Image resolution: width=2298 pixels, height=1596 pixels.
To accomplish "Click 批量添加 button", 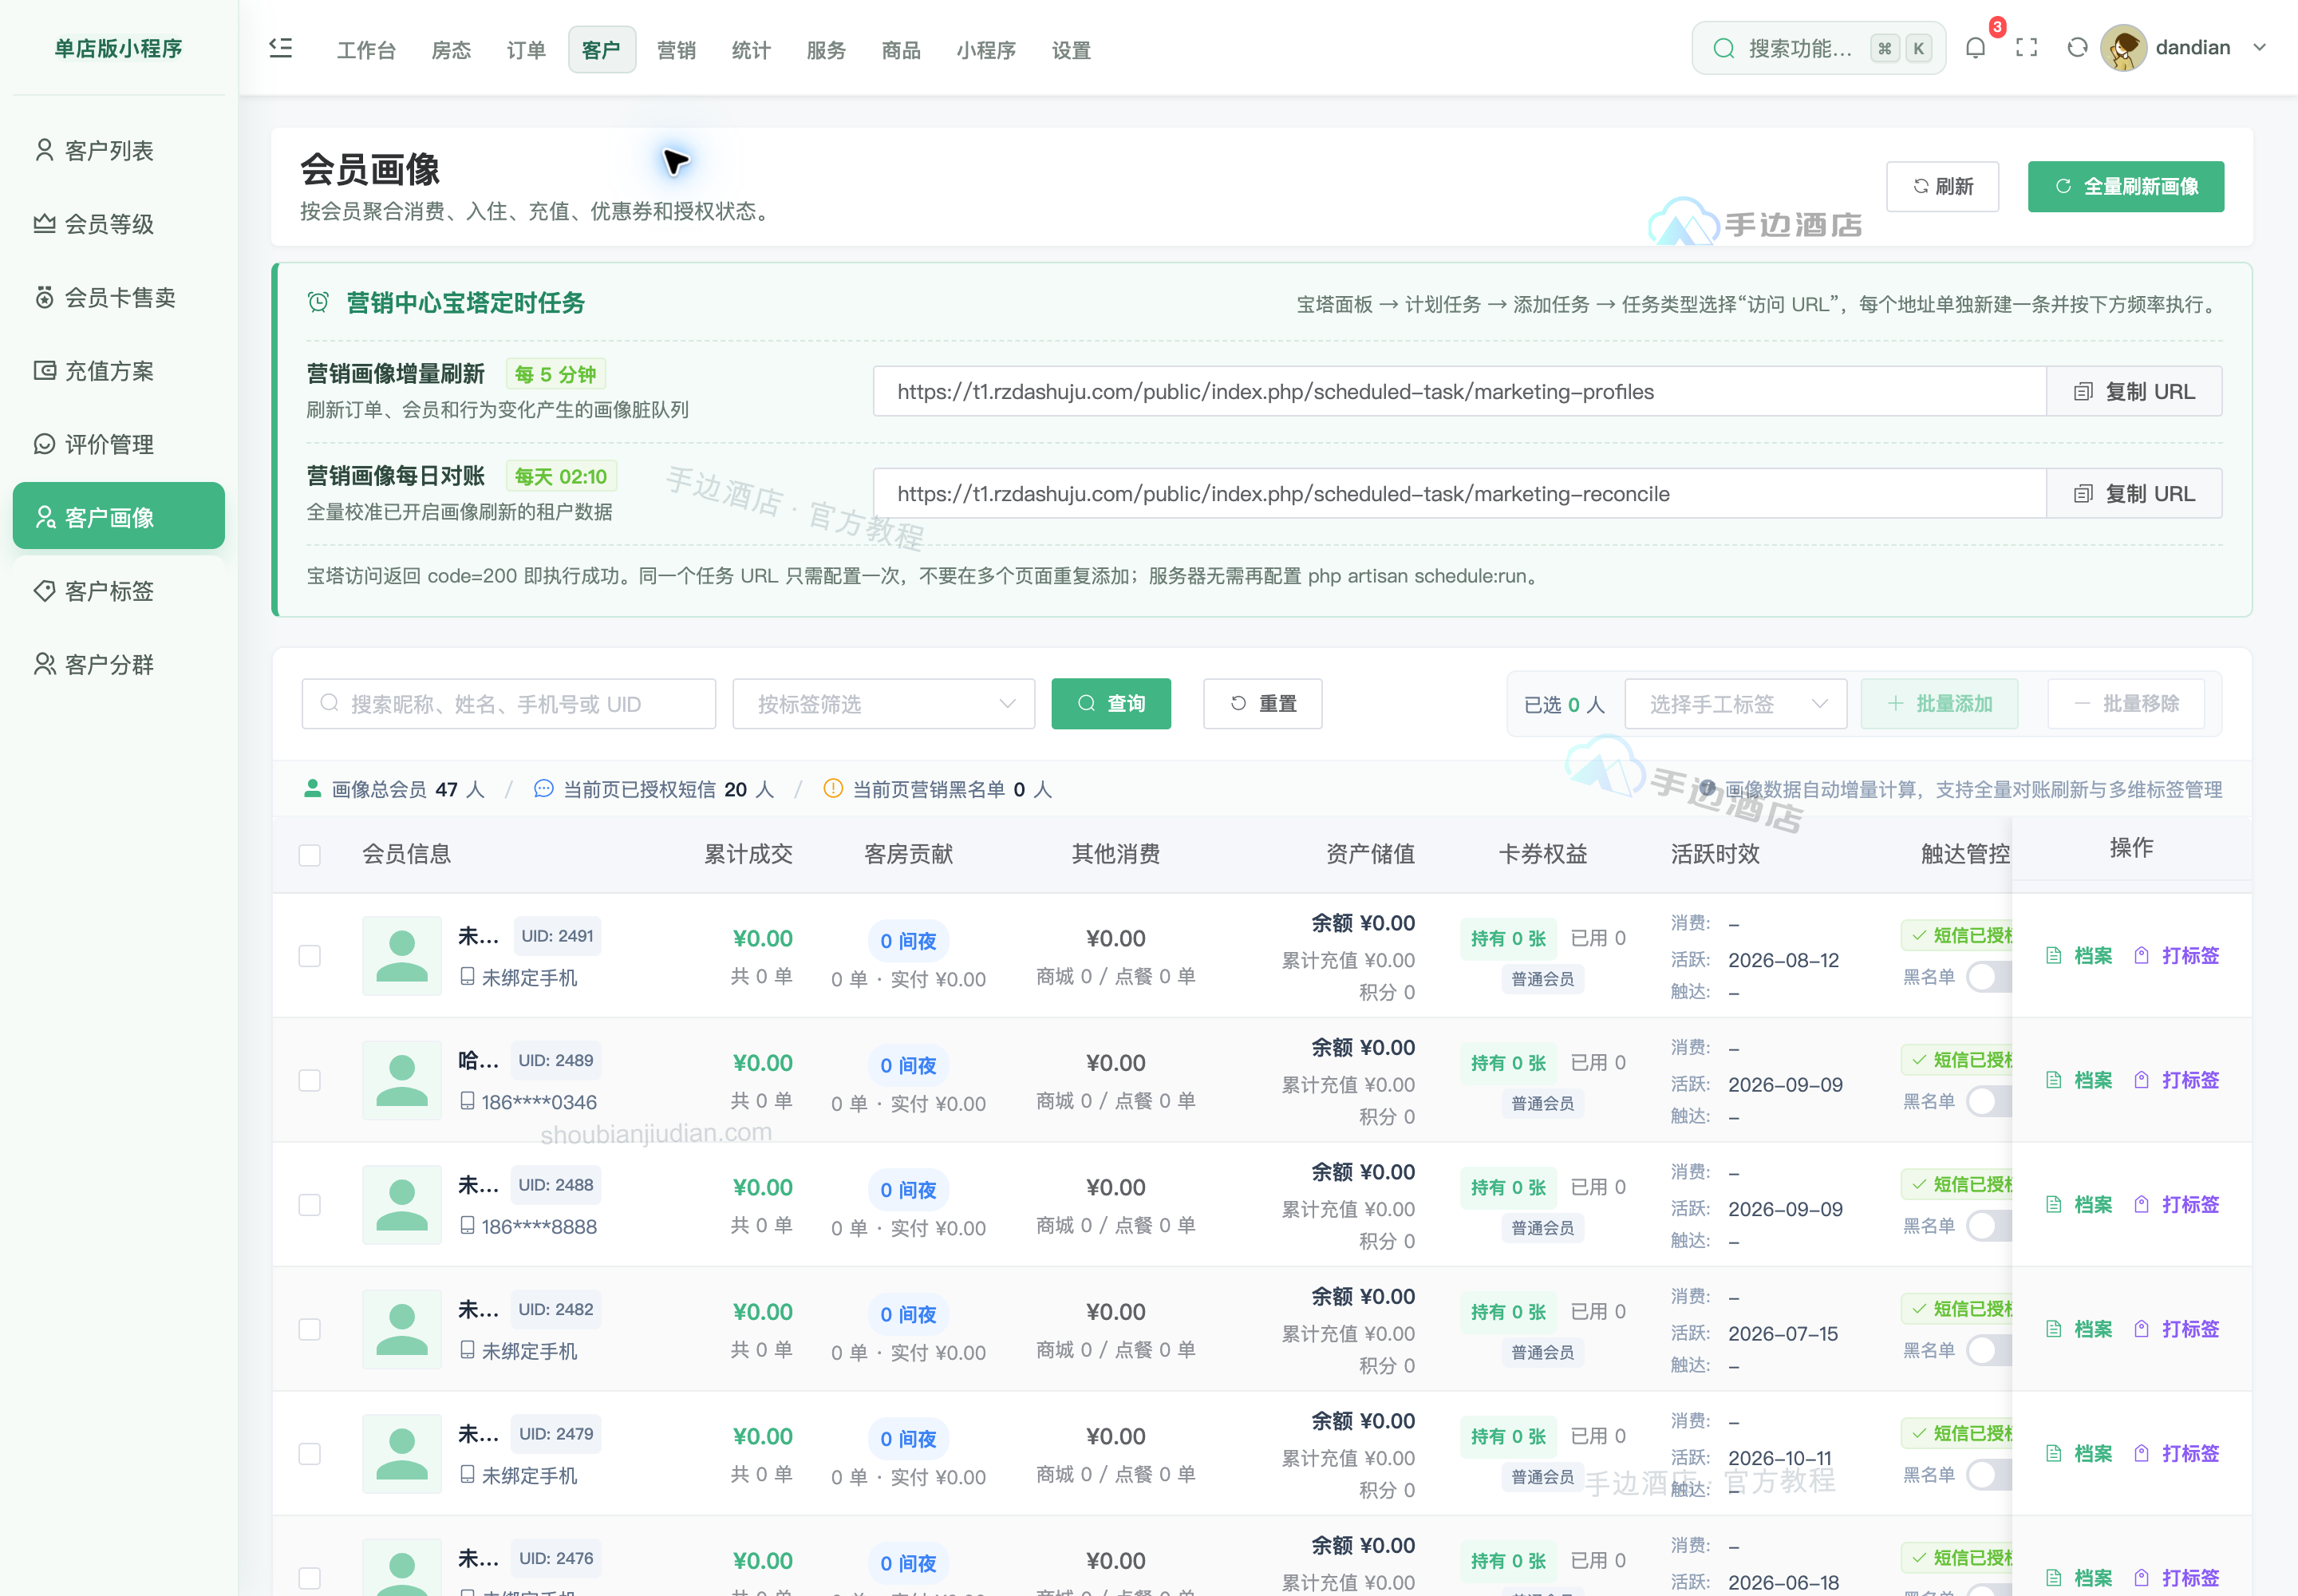I will pyautogui.click(x=1939, y=704).
